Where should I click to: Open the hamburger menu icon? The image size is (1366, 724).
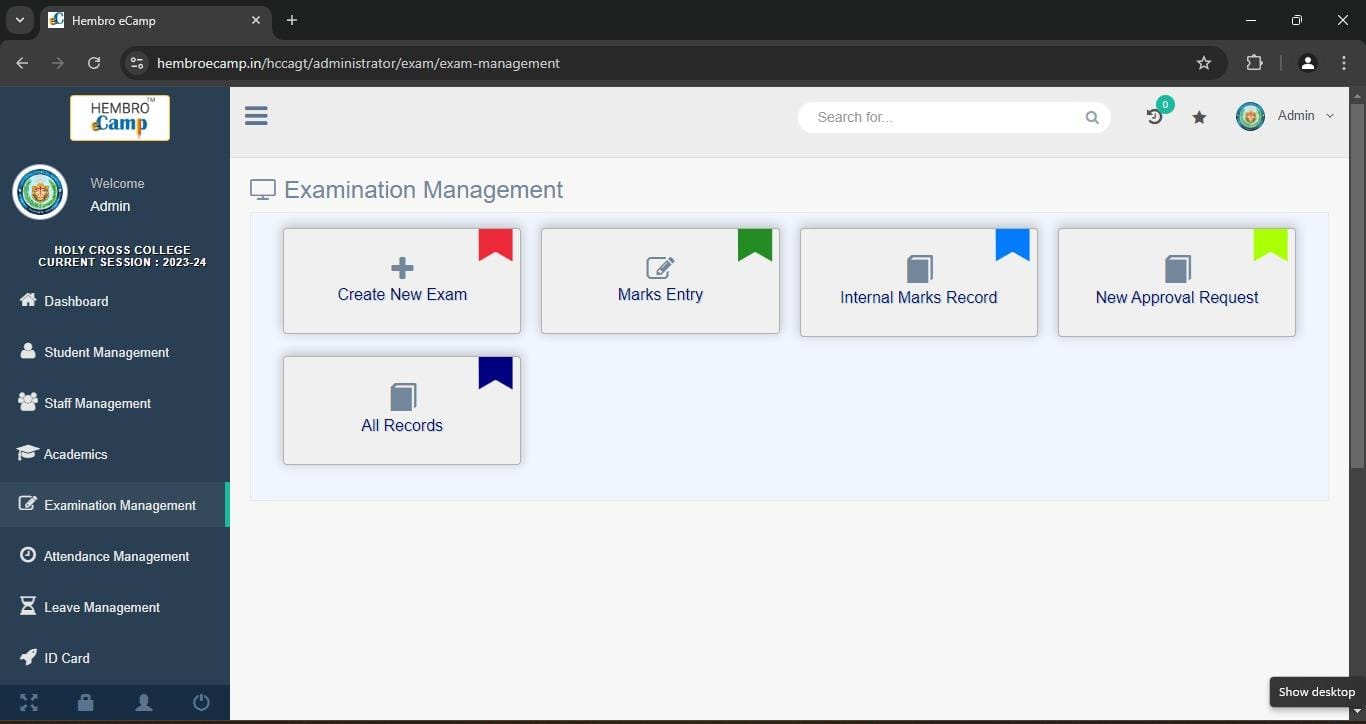tap(256, 116)
